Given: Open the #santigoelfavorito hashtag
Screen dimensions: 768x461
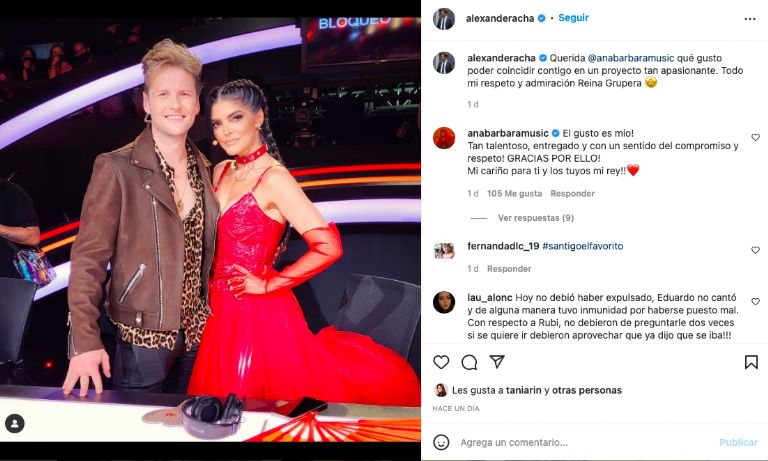Looking at the screenshot, I should click(x=582, y=246).
